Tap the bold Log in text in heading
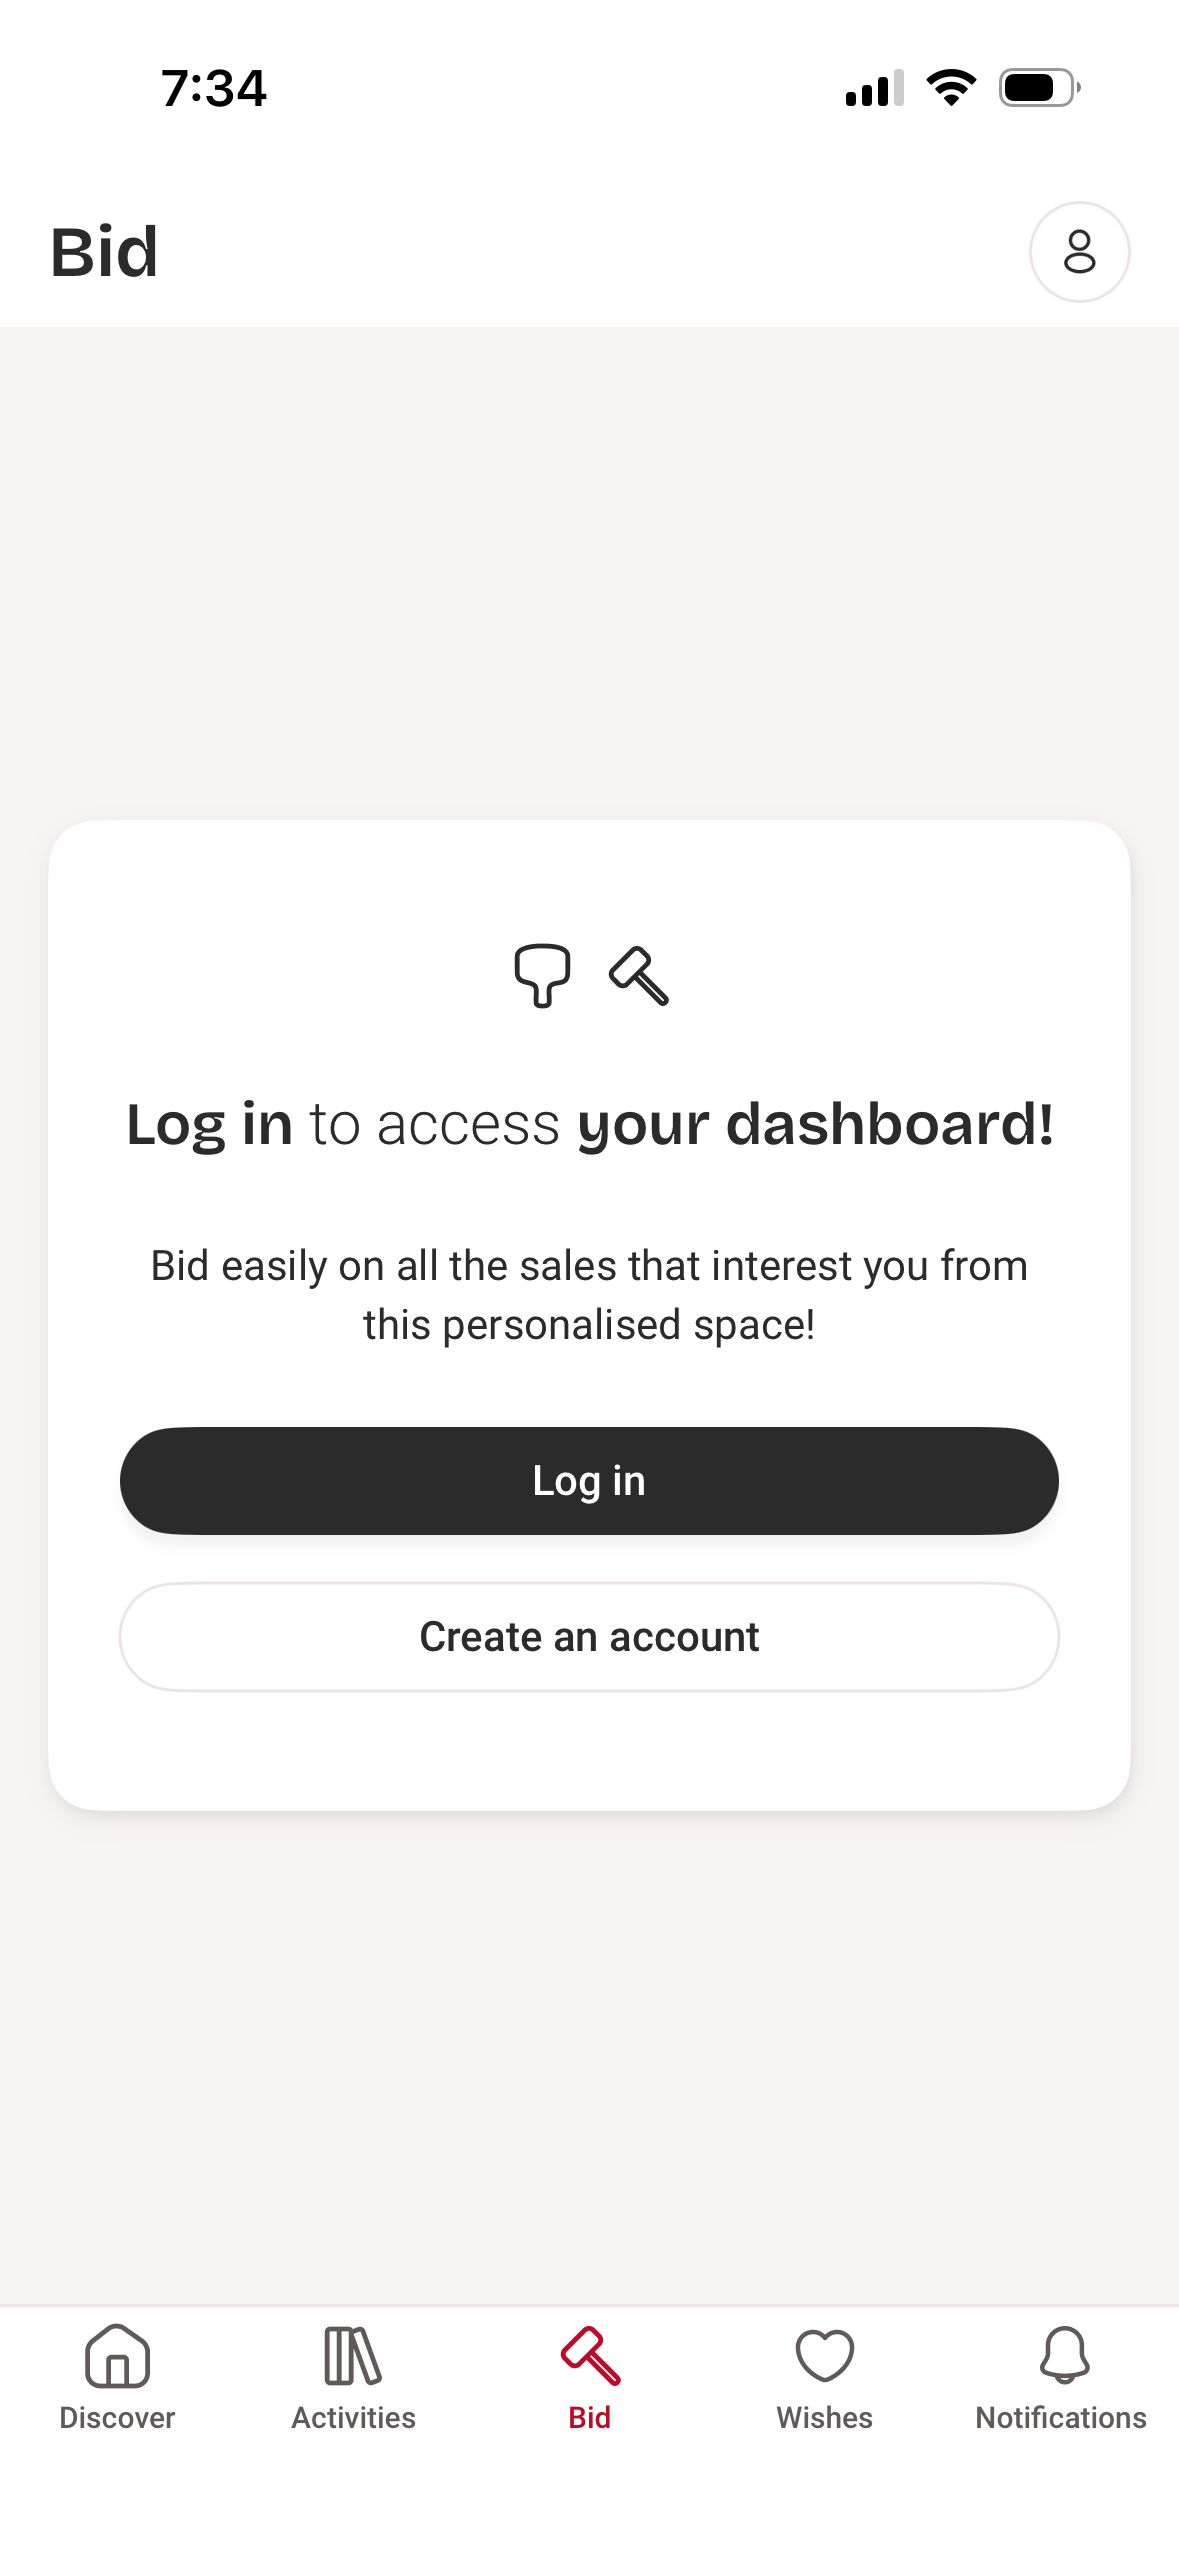 [x=210, y=1122]
